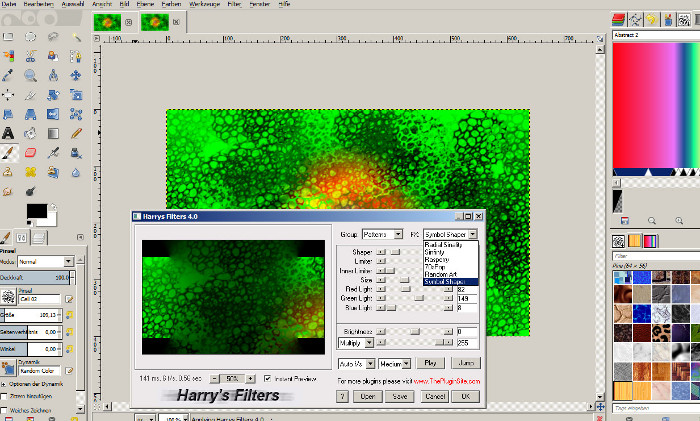Screen dimensions: 700x421
Task: Click the help question mark button in Harry's Filters
Action: (x=343, y=396)
